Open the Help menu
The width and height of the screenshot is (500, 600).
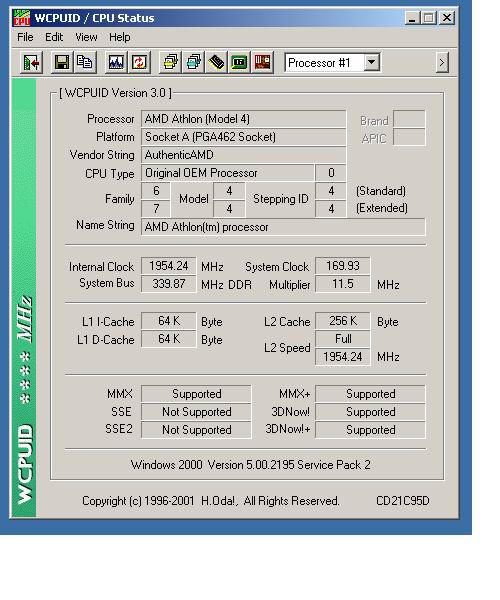tap(120, 37)
